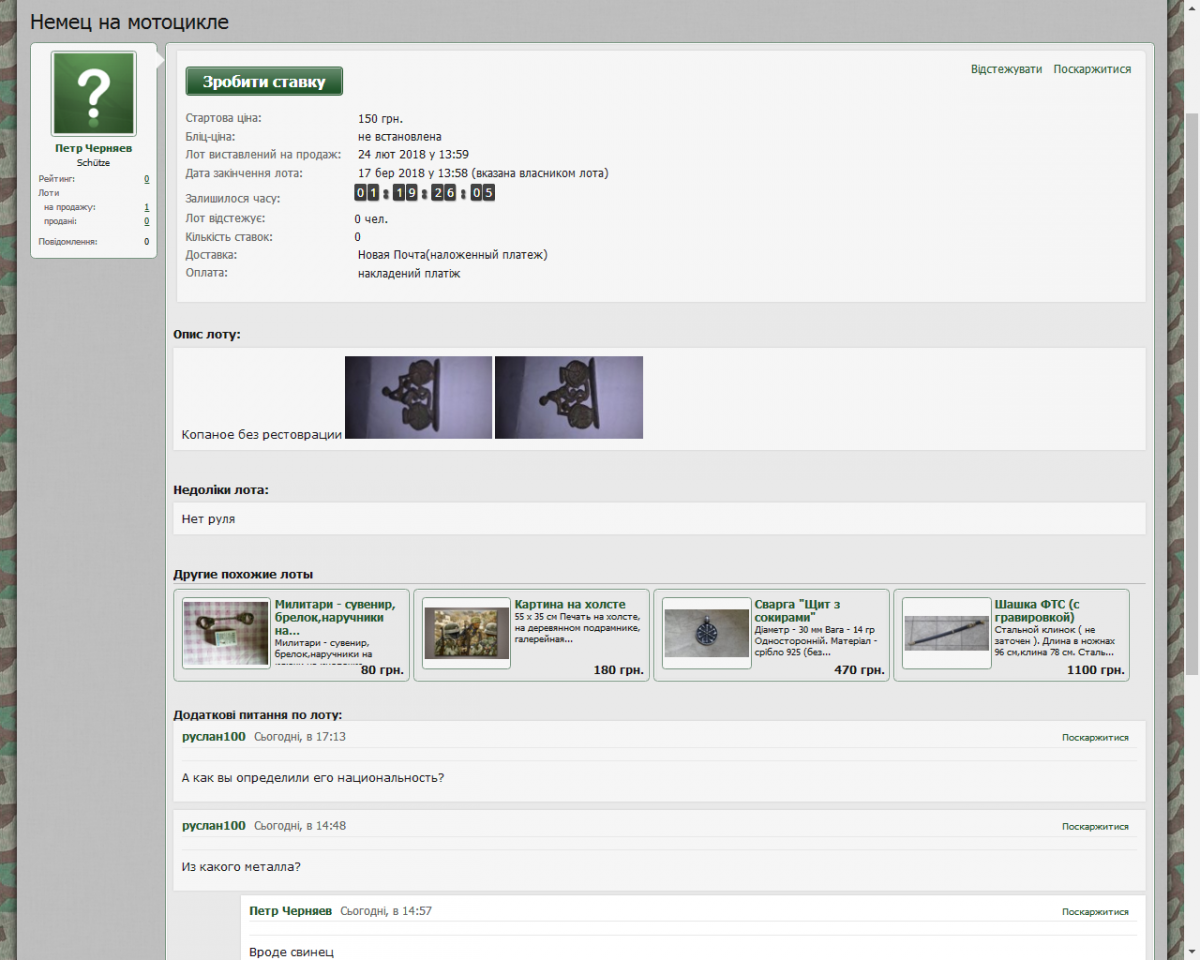Open the first lot photo thumbnail
Viewport: 1200px width, 960px height.
tap(418, 397)
